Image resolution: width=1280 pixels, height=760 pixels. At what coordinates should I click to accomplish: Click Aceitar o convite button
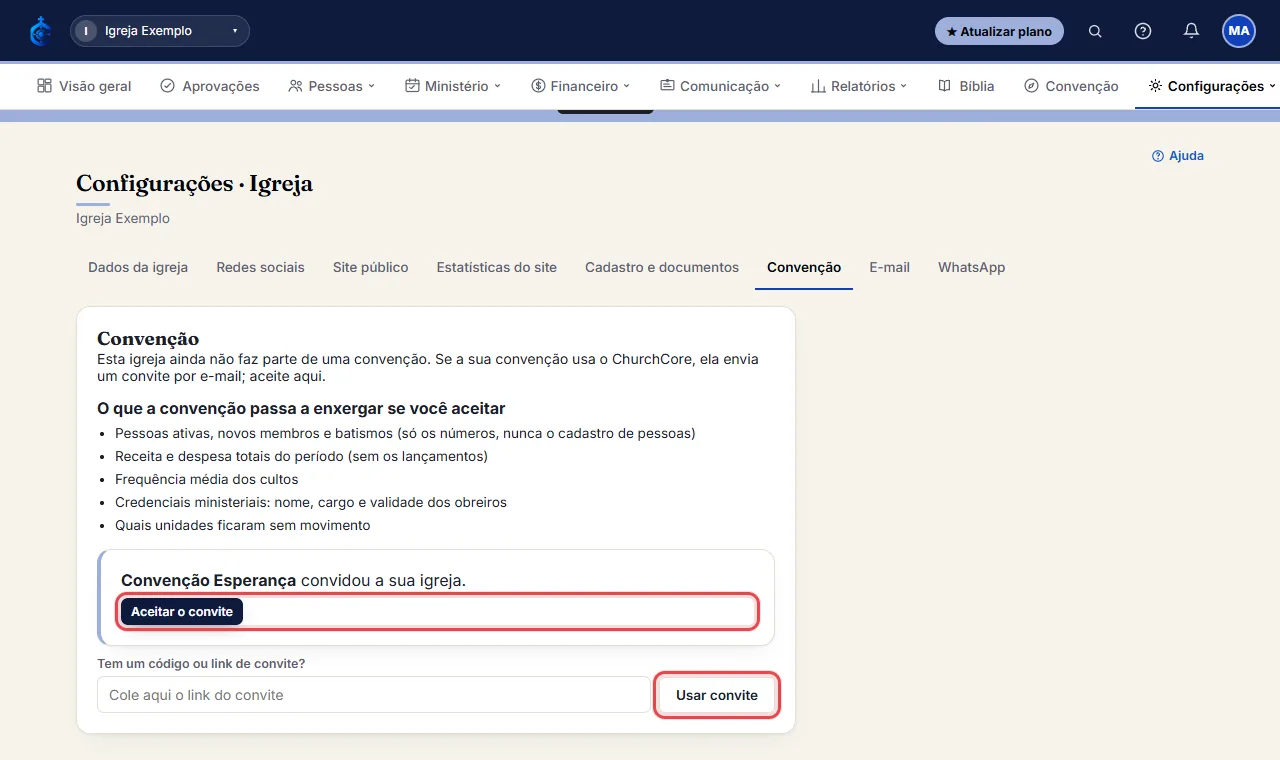[x=182, y=611]
